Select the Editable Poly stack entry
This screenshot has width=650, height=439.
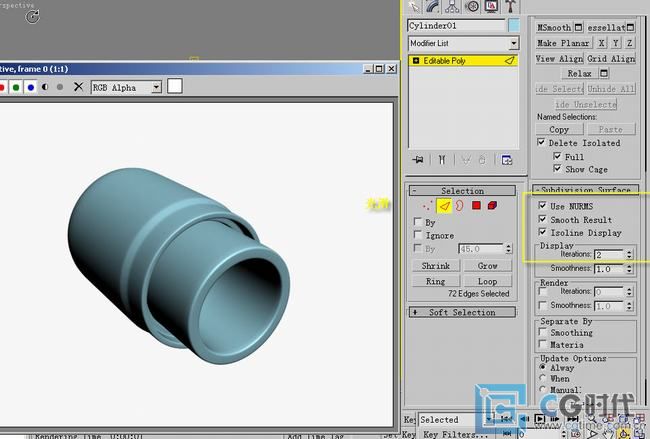point(463,61)
